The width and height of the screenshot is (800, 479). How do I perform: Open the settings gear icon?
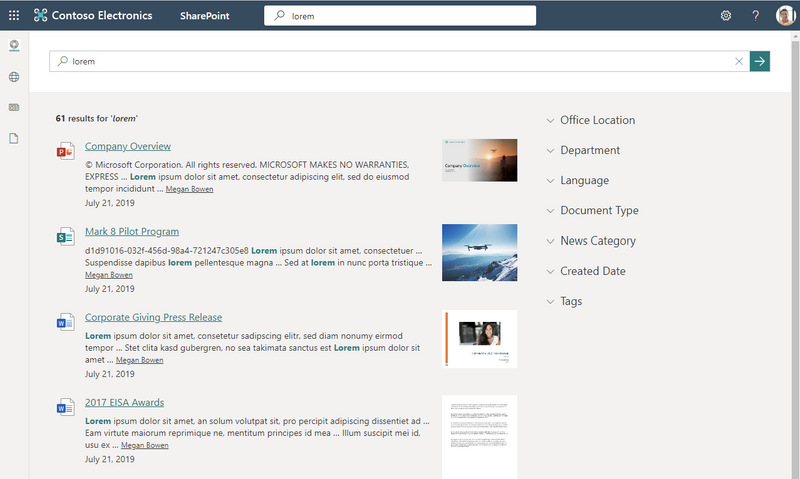[x=726, y=16]
